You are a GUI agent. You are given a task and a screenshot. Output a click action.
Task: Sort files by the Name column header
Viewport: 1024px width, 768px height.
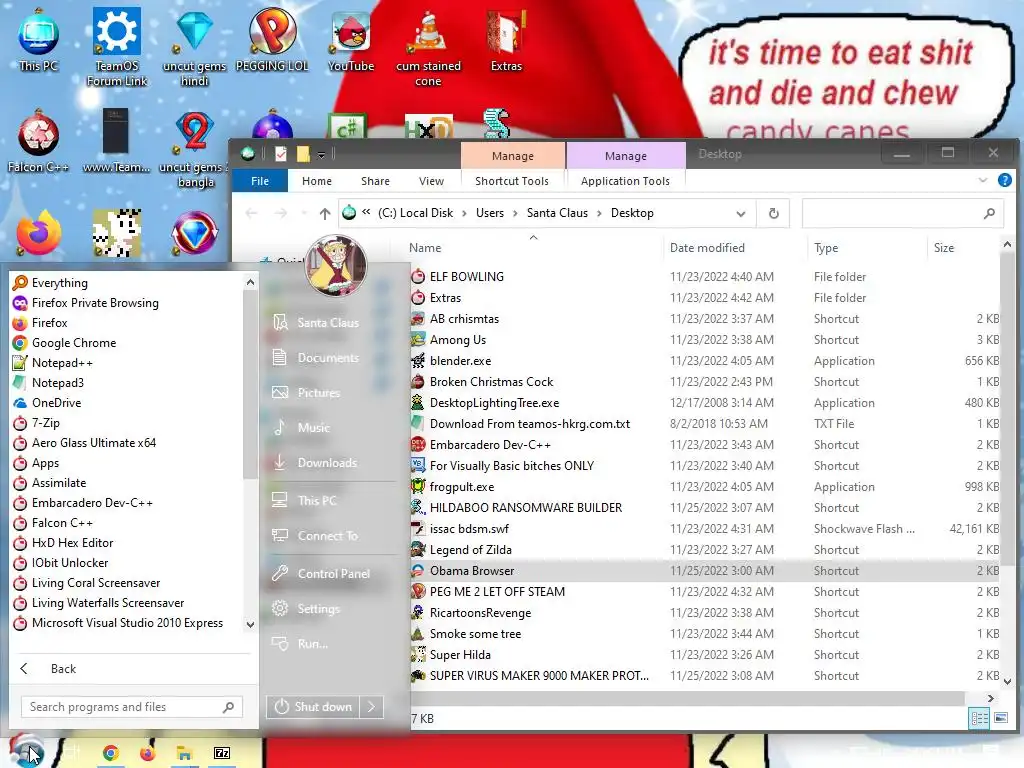[x=425, y=248]
